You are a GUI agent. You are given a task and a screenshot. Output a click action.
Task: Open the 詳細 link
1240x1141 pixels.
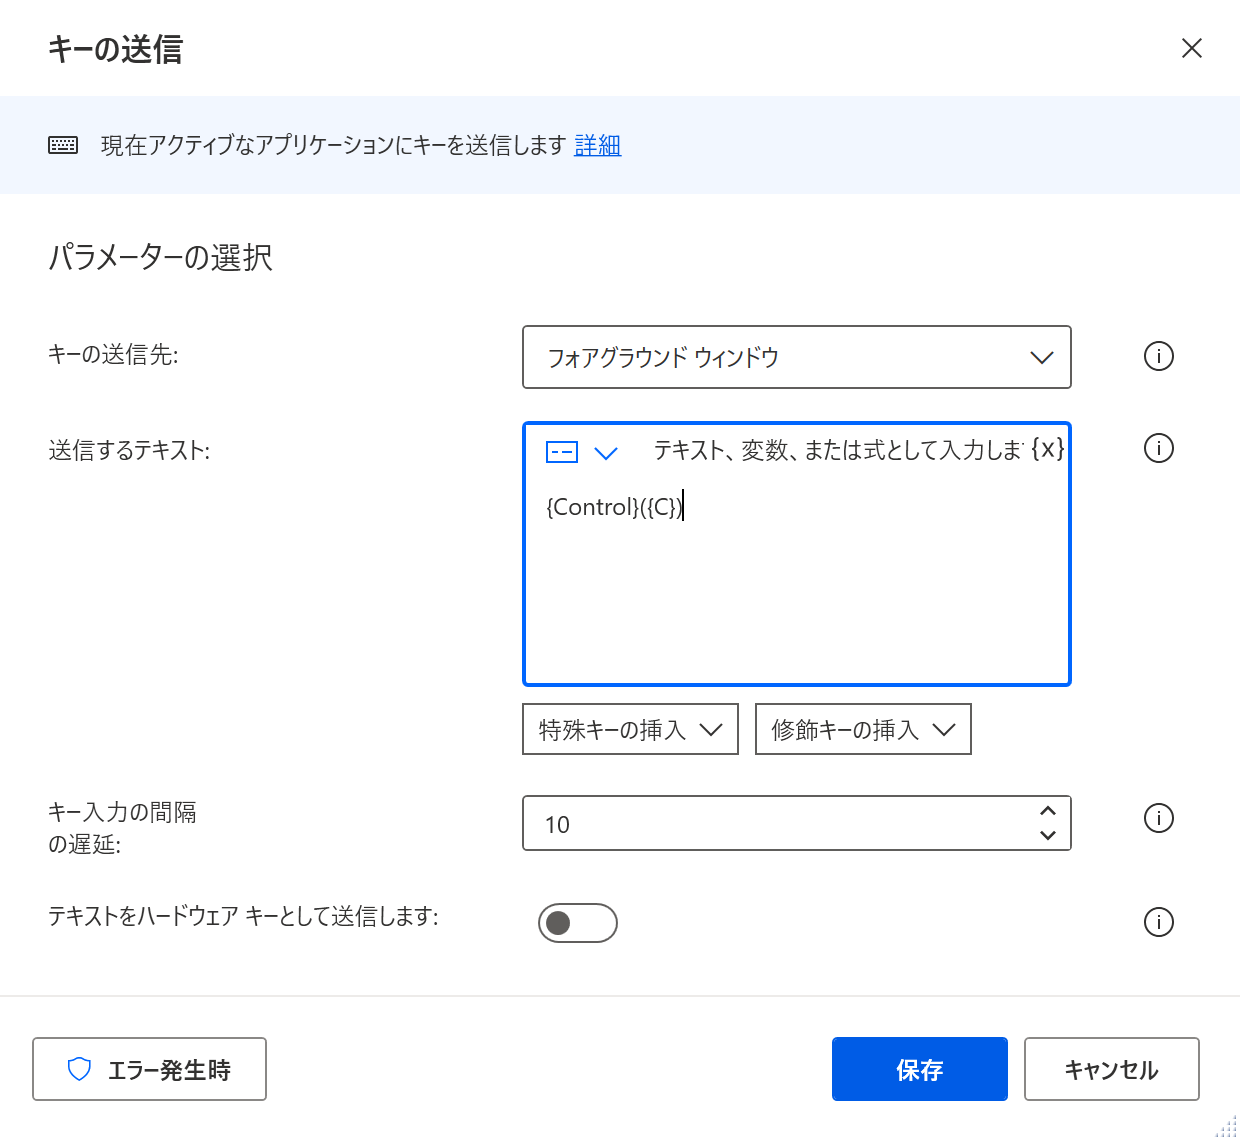(597, 145)
